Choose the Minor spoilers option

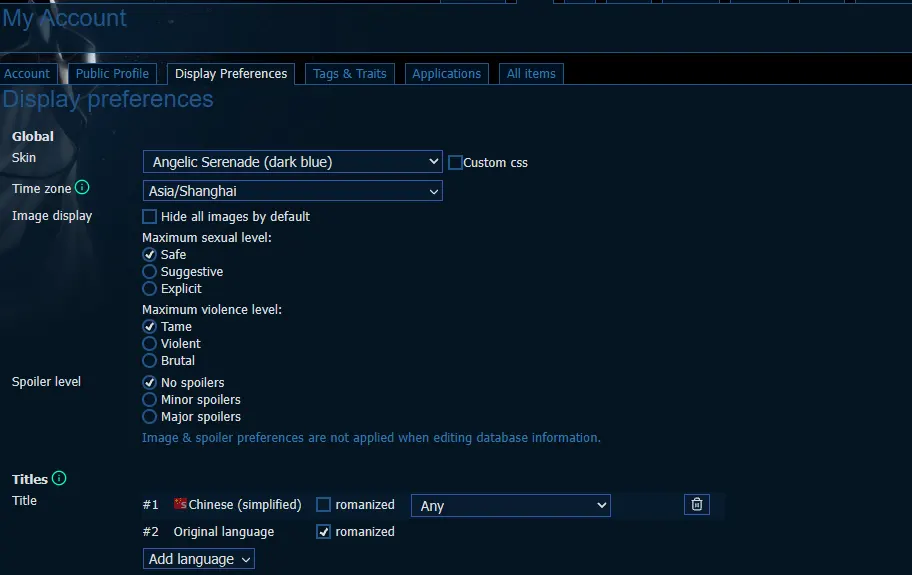(x=149, y=399)
